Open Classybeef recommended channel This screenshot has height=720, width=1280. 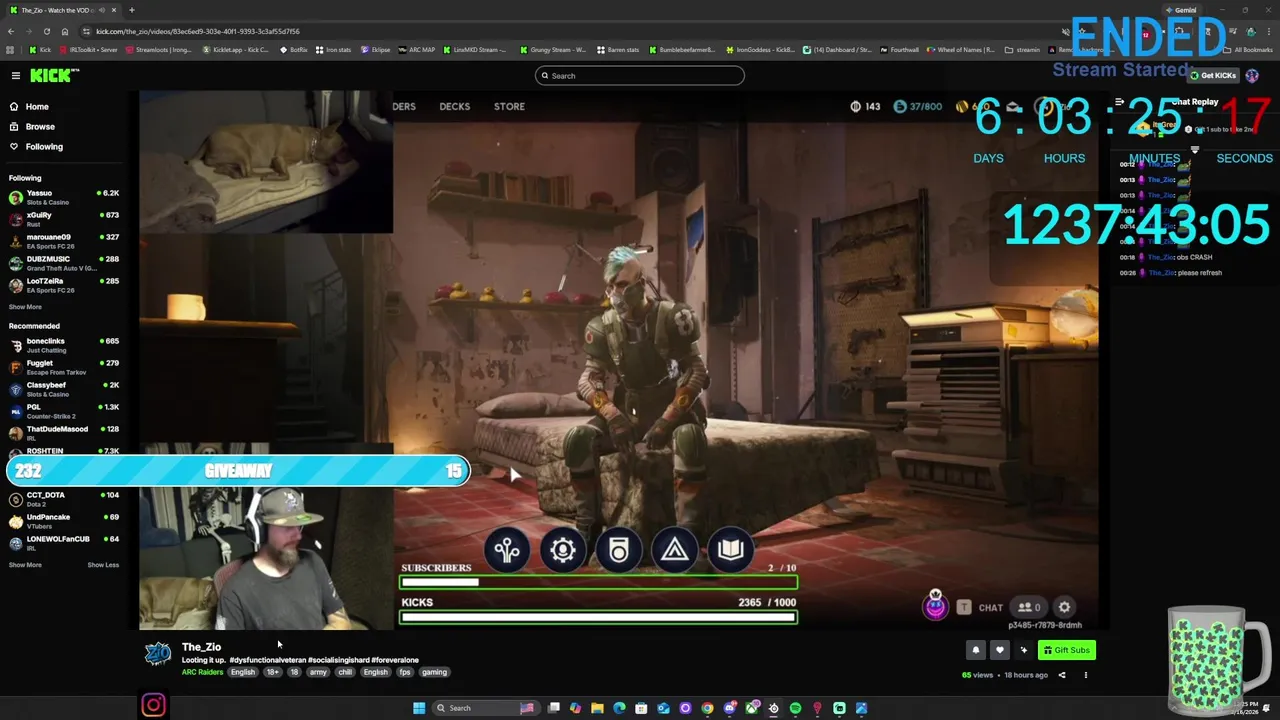[x=64, y=389]
